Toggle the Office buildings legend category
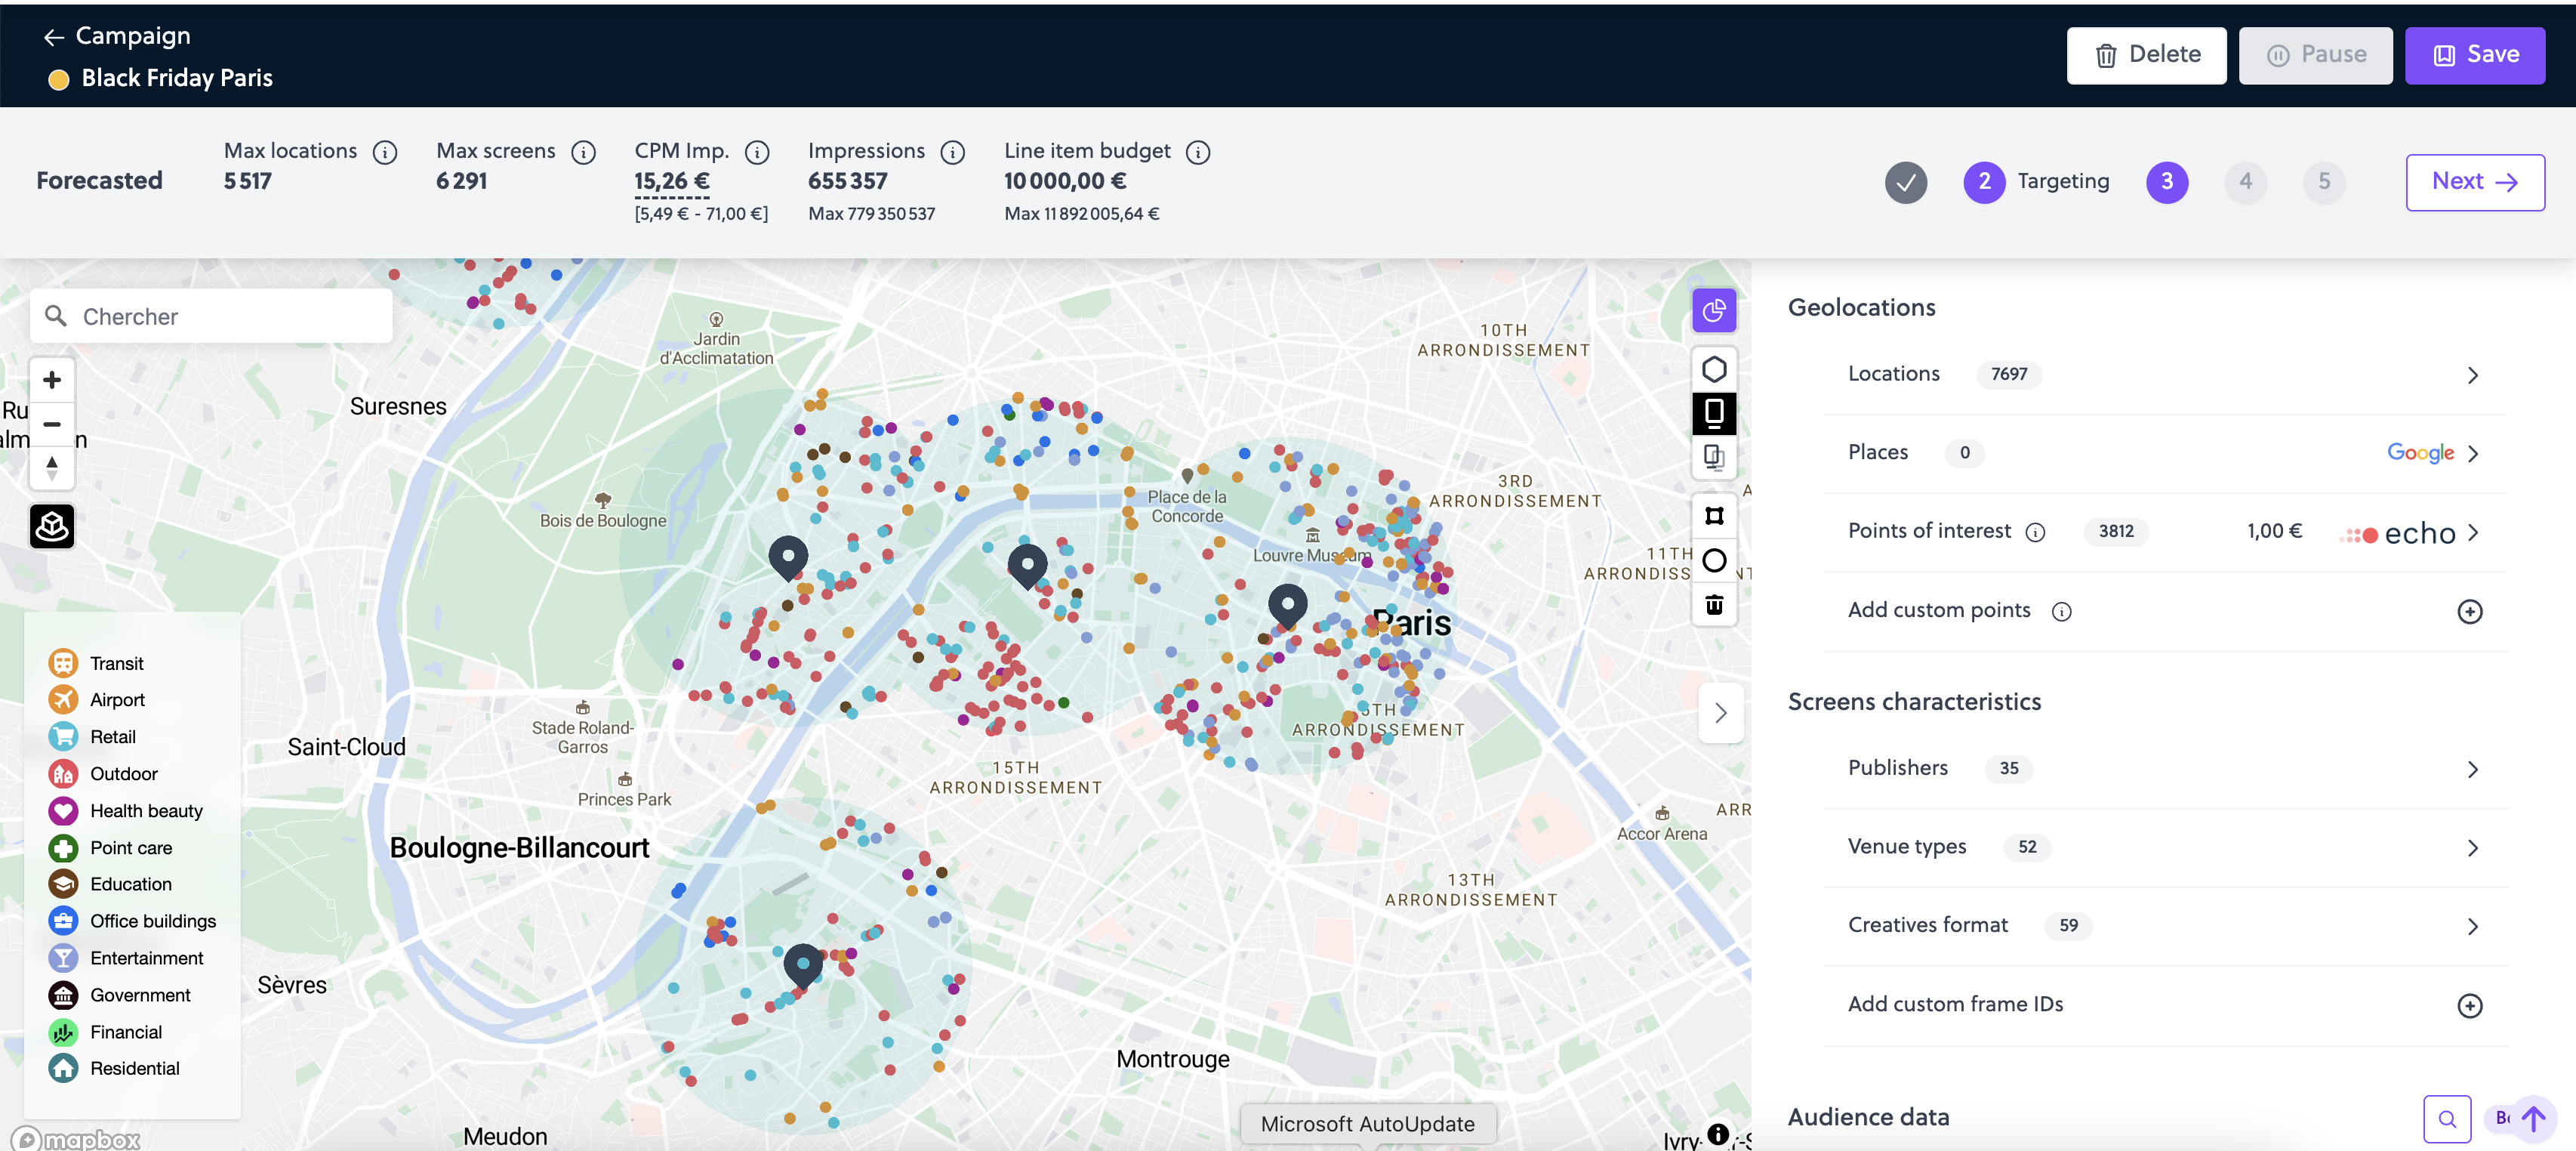Image resolution: width=2576 pixels, height=1151 pixels. 63,921
